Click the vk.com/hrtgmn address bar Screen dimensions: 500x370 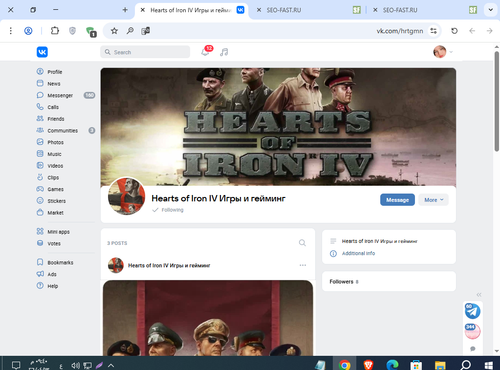click(x=400, y=31)
